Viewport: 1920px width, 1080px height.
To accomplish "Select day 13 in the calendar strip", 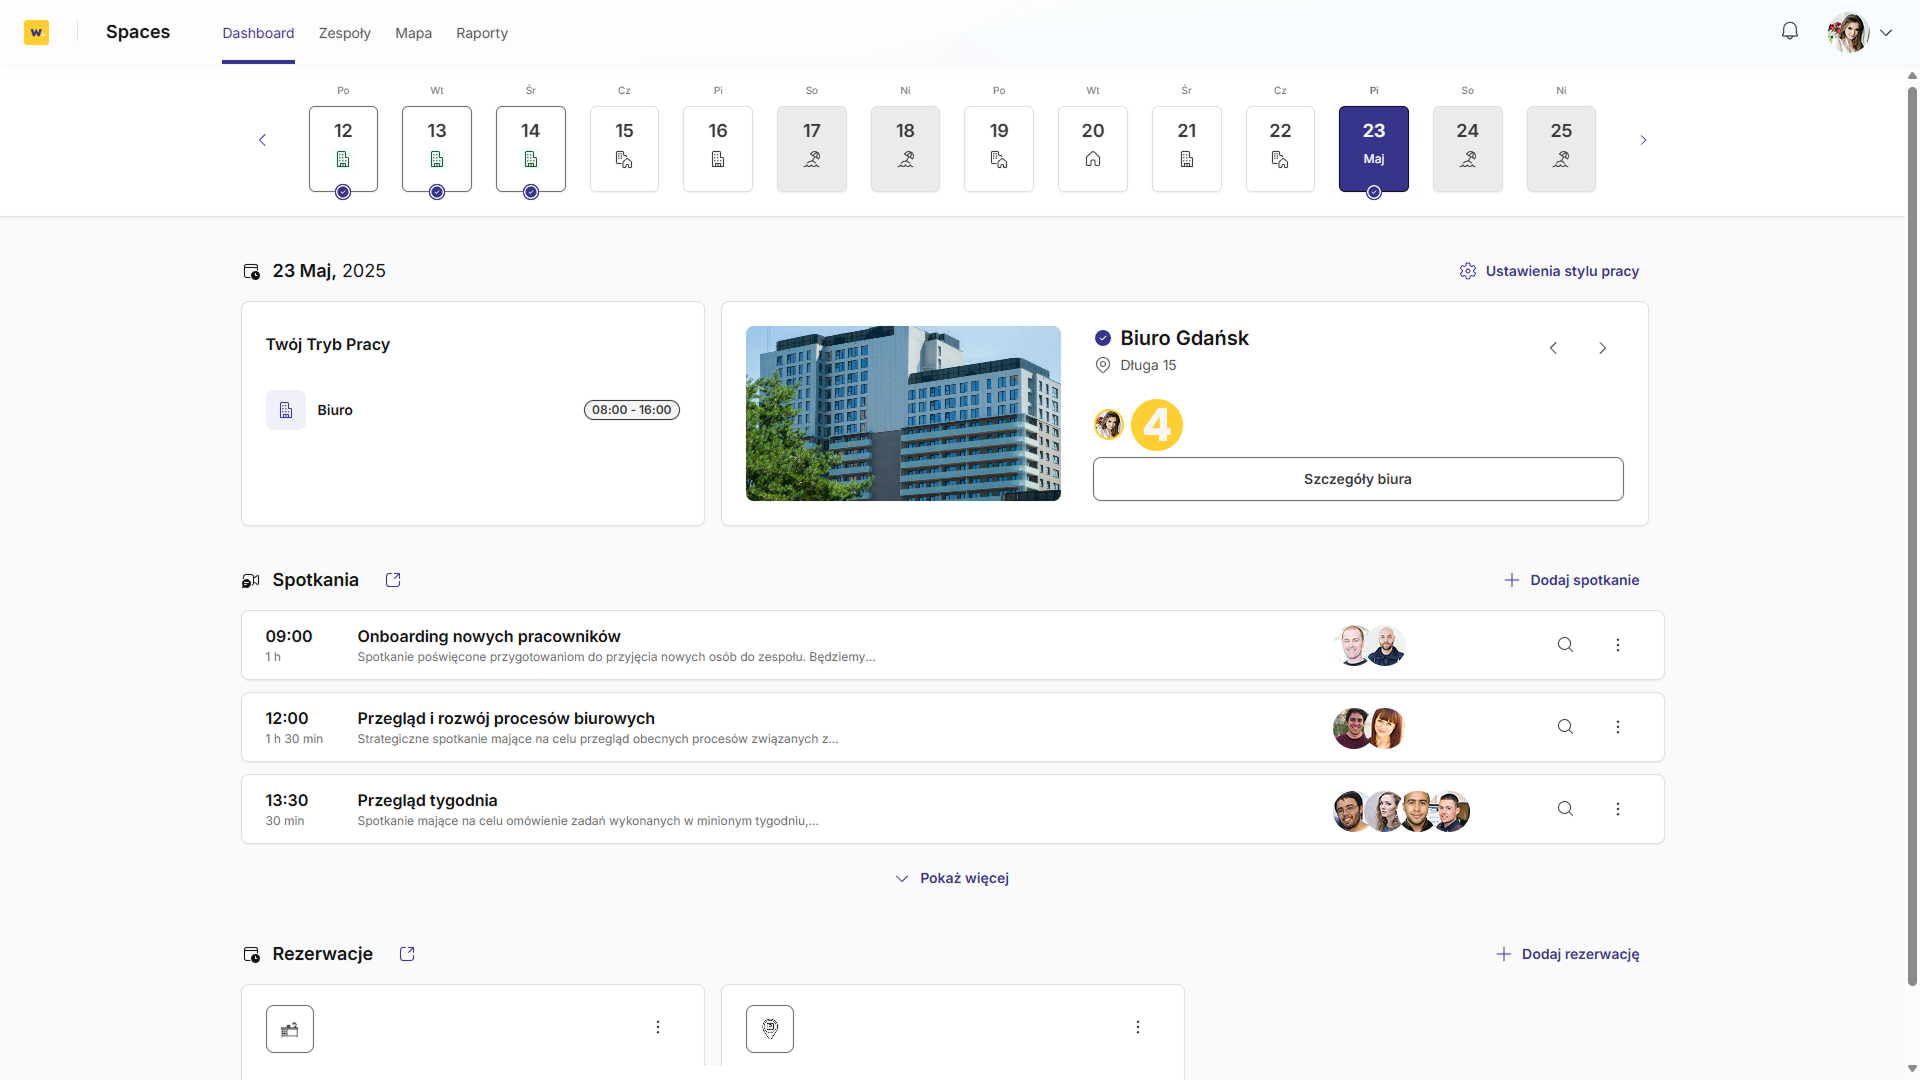I will (x=437, y=148).
